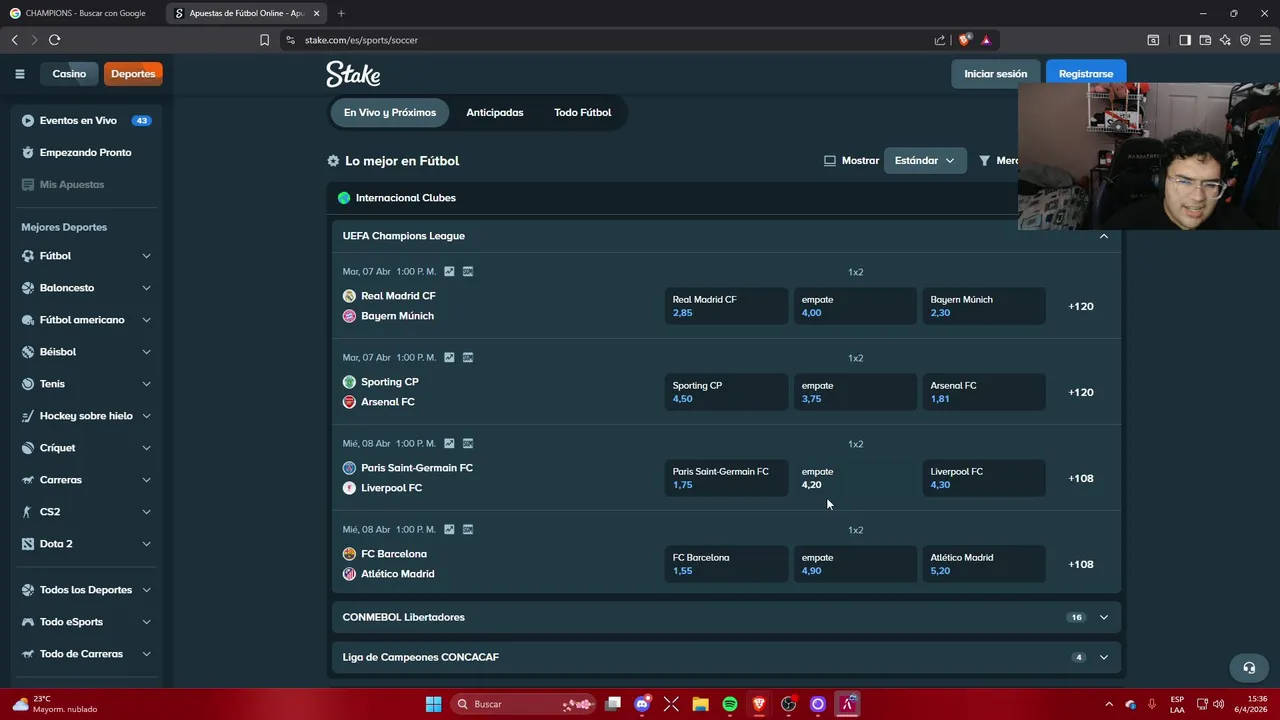The image size is (1280, 720).
Task: Open Task View from the taskbar
Action: (613, 704)
